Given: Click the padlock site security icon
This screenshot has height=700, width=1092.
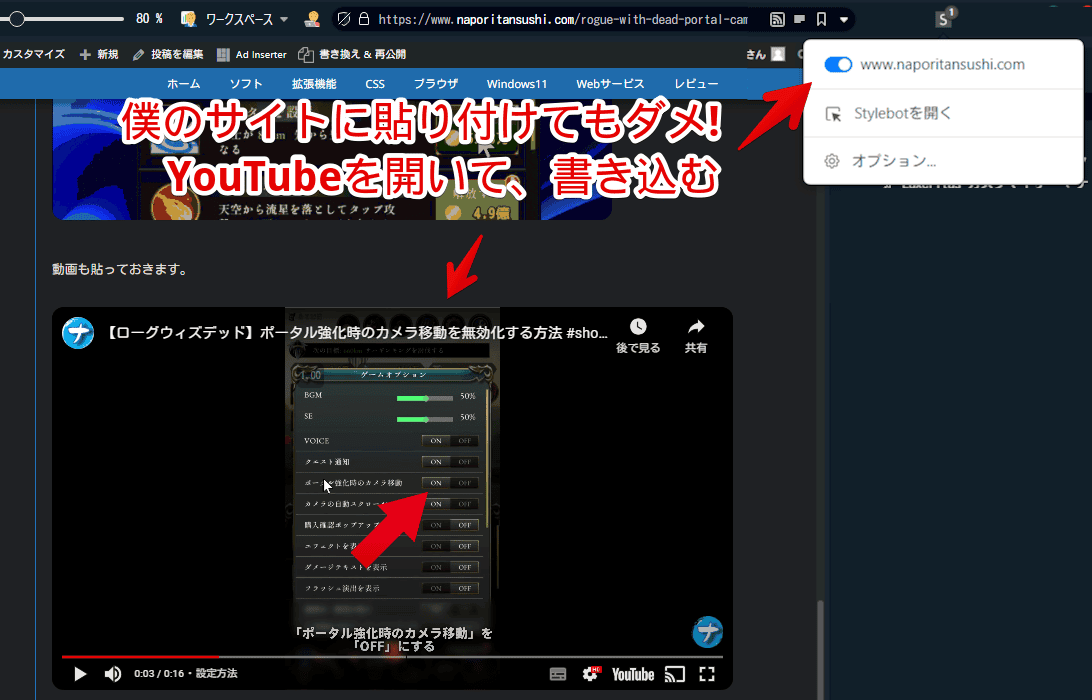Looking at the screenshot, I should [364, 20].
